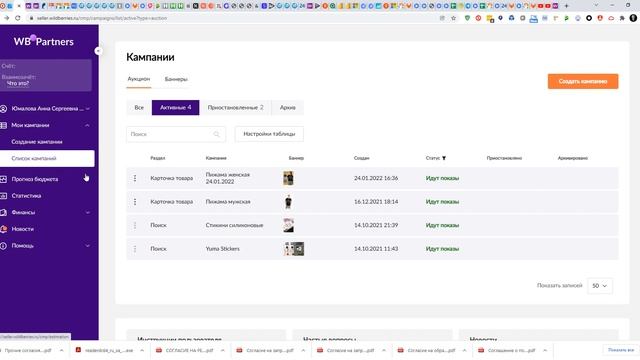Show Все campaigns filter
The width and height of the screenshot is (640, 360).
139,108
